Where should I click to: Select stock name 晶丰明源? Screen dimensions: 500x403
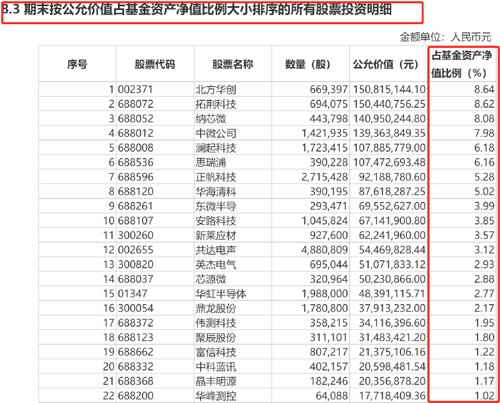pyautogui.click(x=216, y=381)
